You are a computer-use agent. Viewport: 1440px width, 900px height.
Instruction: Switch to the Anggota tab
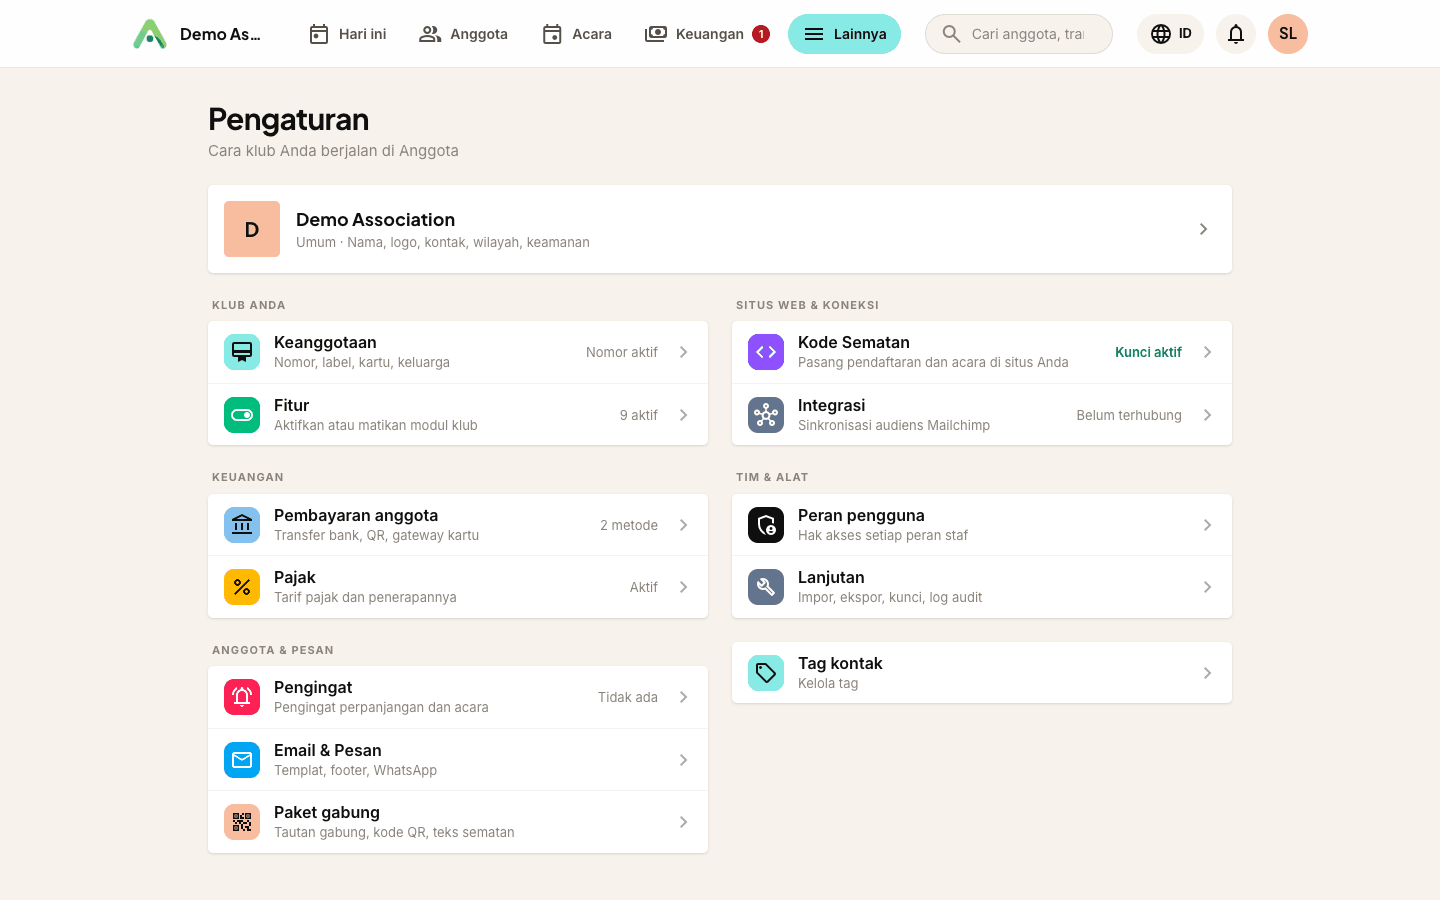click(x=463, y=34)
